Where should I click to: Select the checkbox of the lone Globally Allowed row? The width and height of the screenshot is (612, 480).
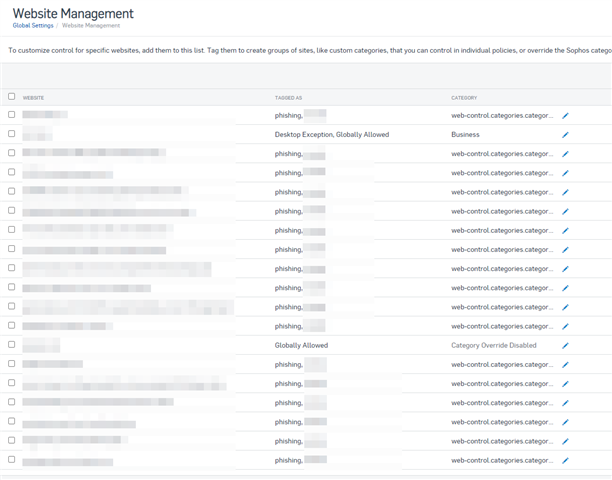point(12,344)
